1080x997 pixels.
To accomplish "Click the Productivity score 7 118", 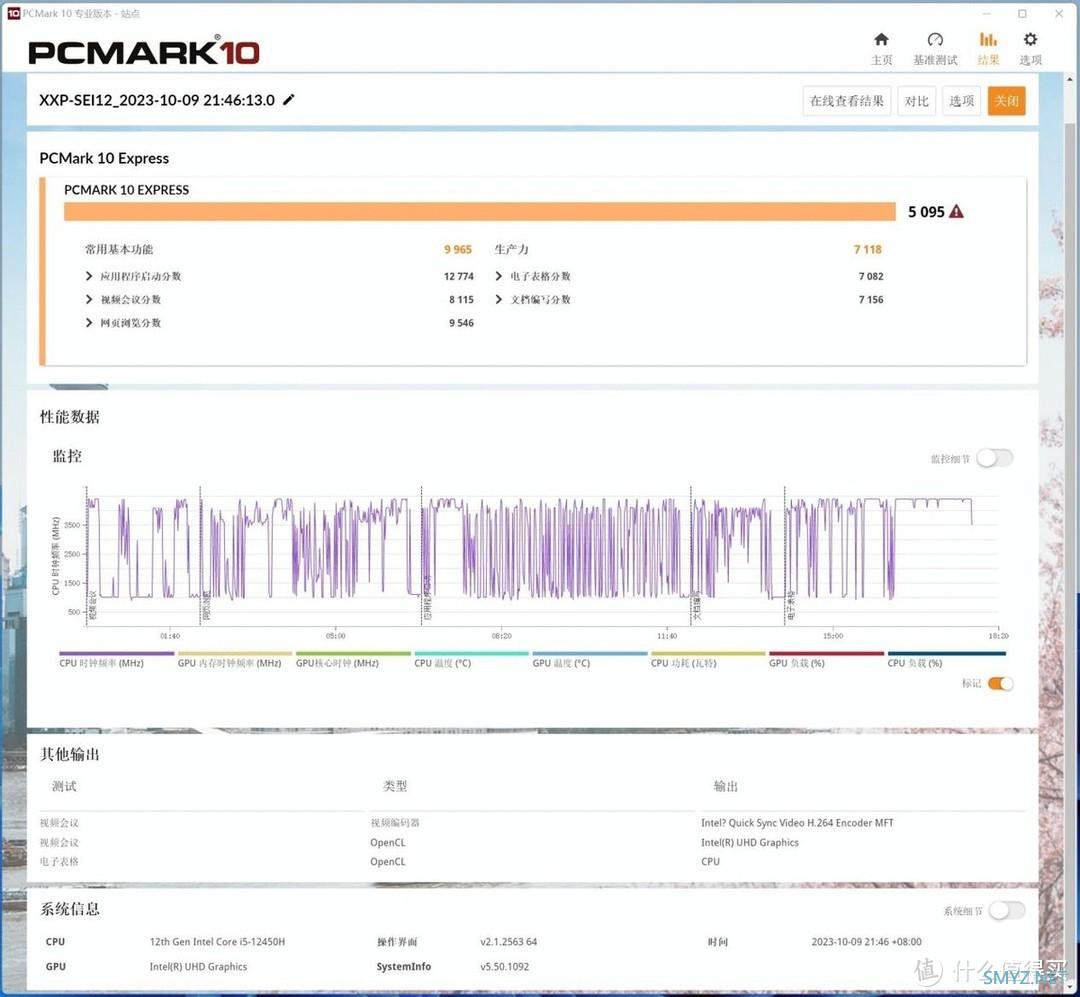I will pyautogui.click(x=868, y=249).
